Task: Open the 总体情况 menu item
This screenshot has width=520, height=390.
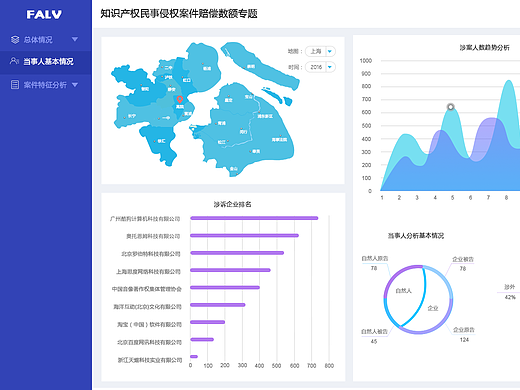Action: tap(46, 40)
